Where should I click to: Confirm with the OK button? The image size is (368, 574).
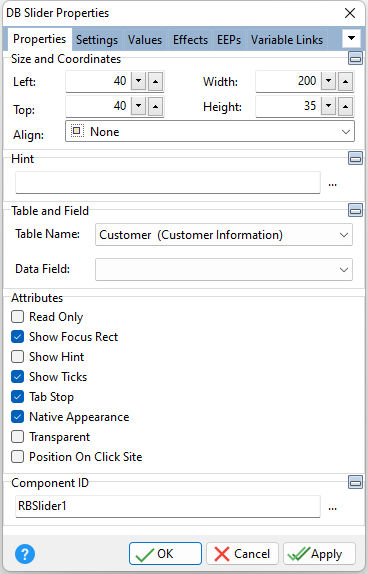(x=165, y=554)
